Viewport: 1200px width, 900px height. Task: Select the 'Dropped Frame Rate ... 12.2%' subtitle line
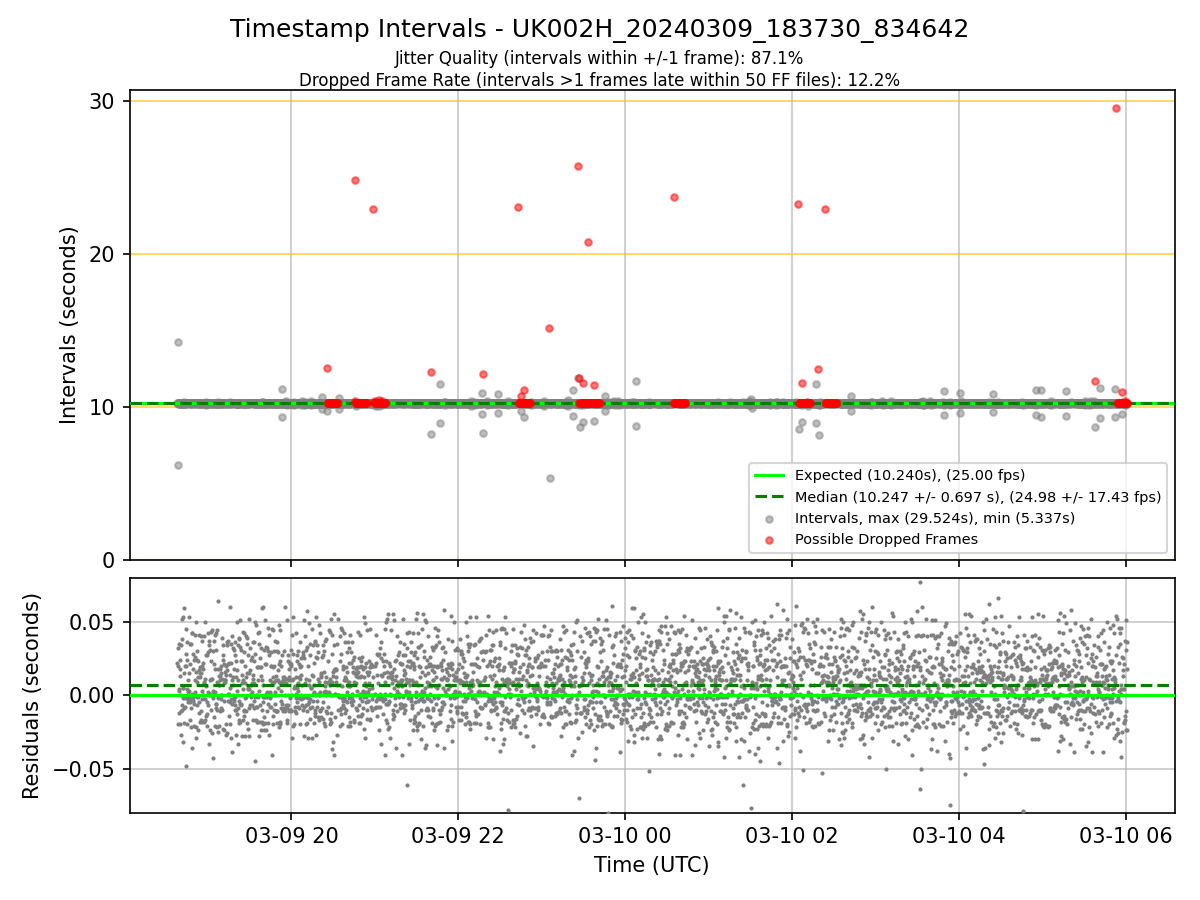[x=599, y=80]
